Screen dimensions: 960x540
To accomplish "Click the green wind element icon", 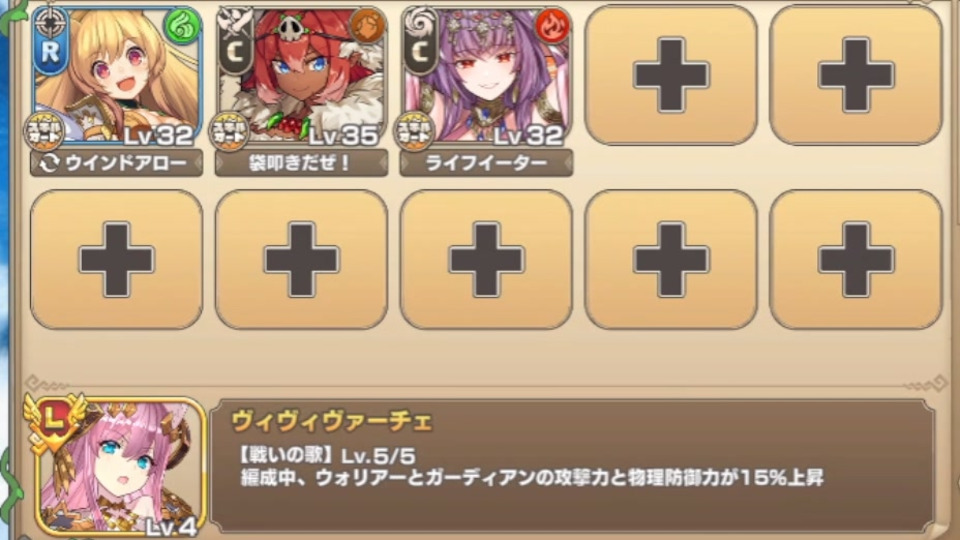I will click(182, 26).
